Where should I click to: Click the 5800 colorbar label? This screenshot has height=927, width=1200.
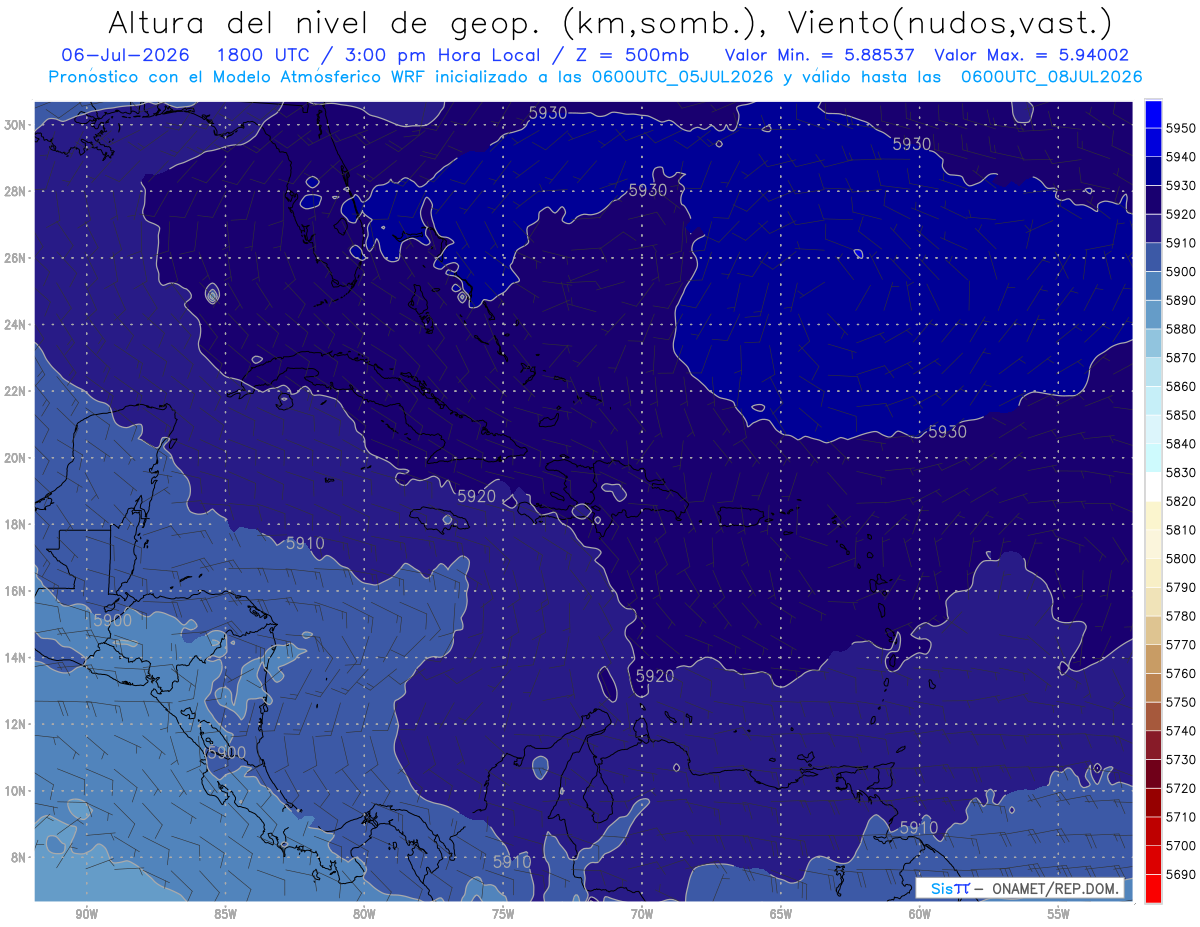[x=1182, y=558]
